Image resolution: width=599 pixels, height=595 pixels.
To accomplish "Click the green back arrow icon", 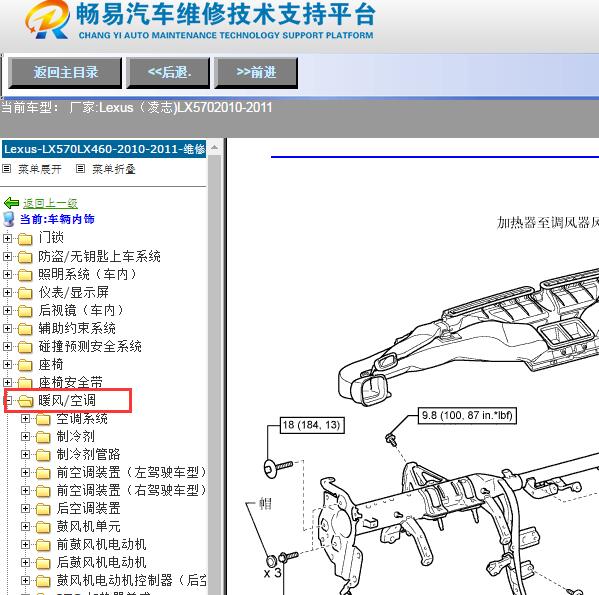I will [11, 203].
